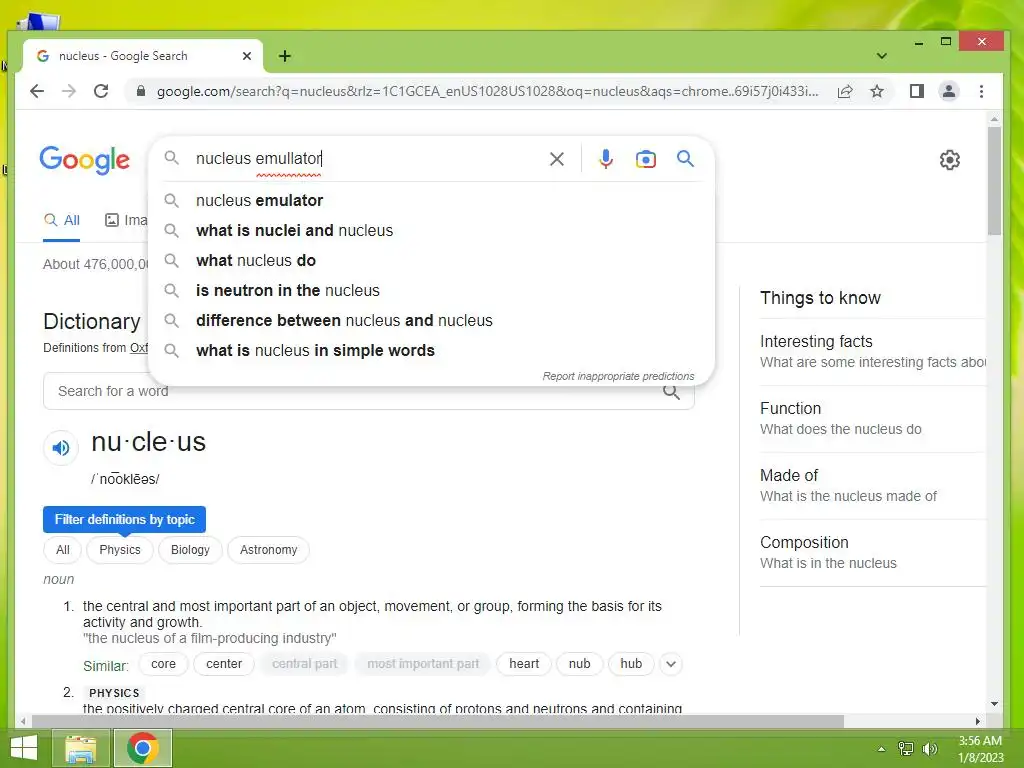Bookmark this page with the star icon
This screenshot has height=768, width=1024.
(x=877, y=91)
